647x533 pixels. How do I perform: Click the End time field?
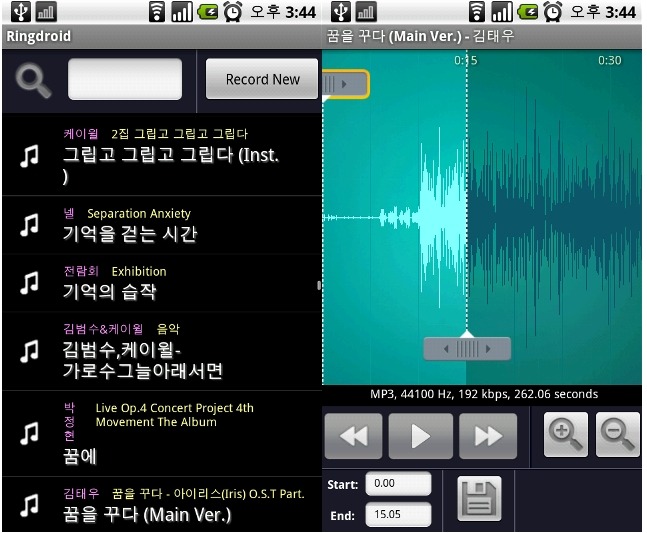coord(397,515)
